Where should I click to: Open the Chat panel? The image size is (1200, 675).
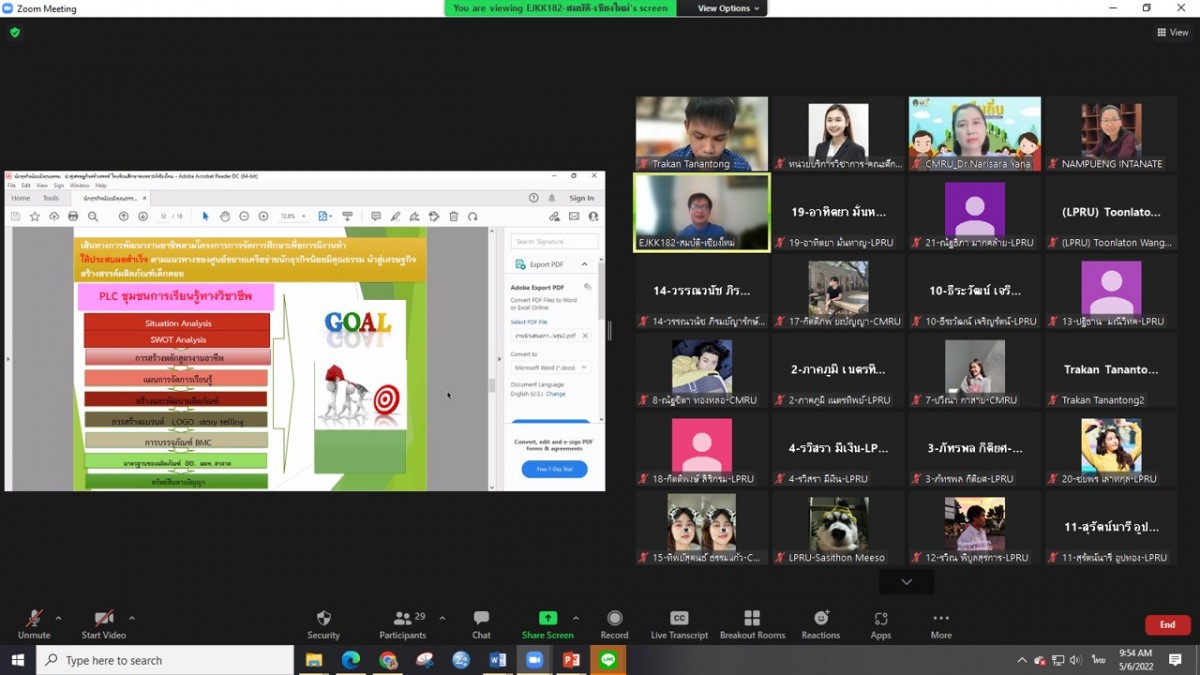[x=481, y=619]
